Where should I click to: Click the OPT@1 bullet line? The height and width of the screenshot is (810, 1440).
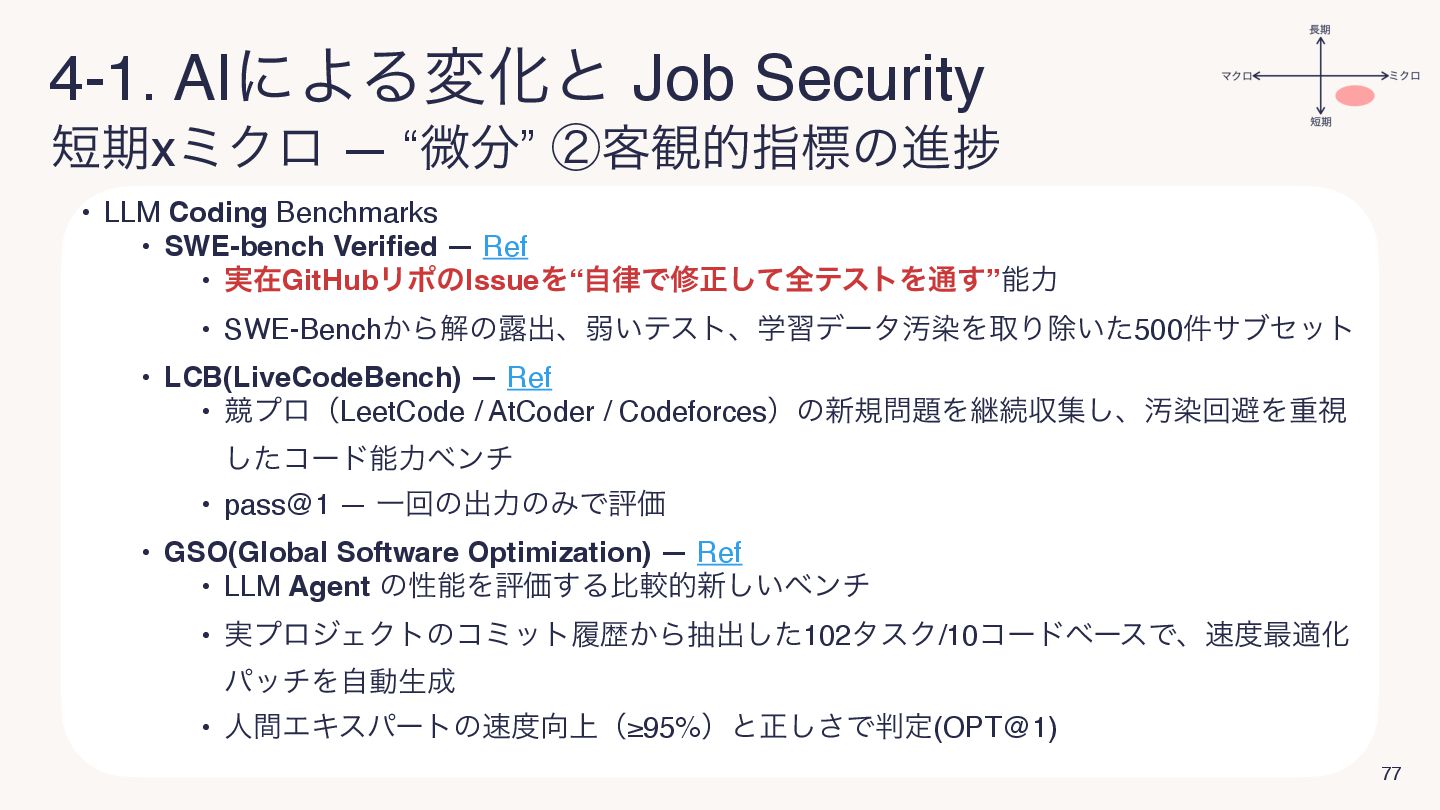[x=641, y=729]
